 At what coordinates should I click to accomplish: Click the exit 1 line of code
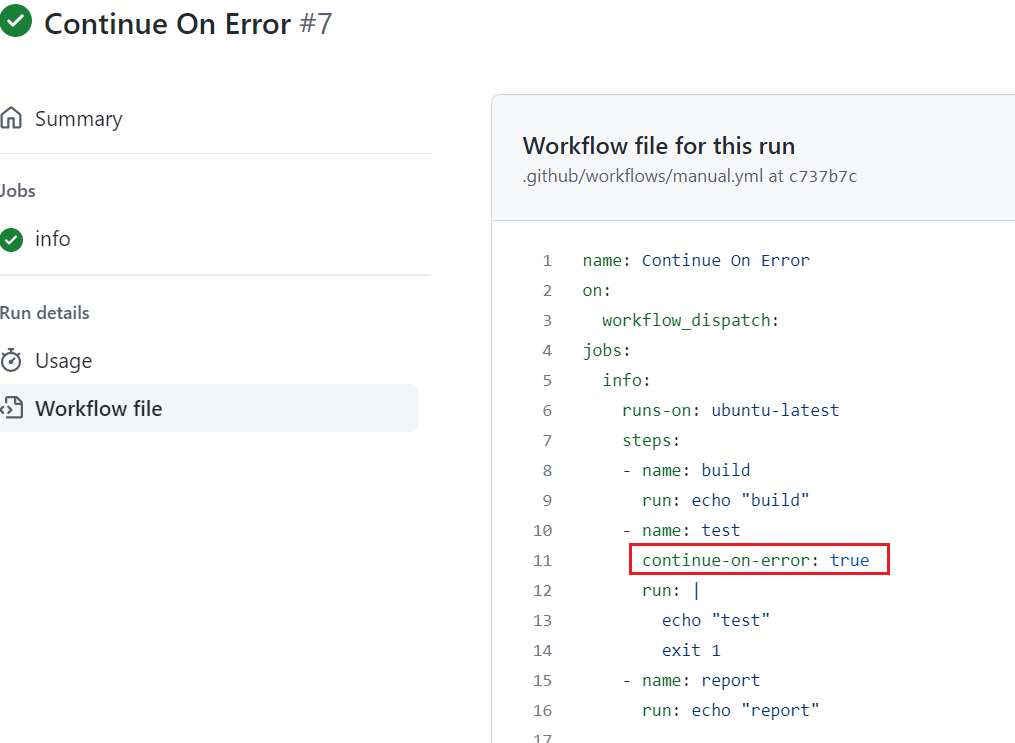(x=691, y=650)
